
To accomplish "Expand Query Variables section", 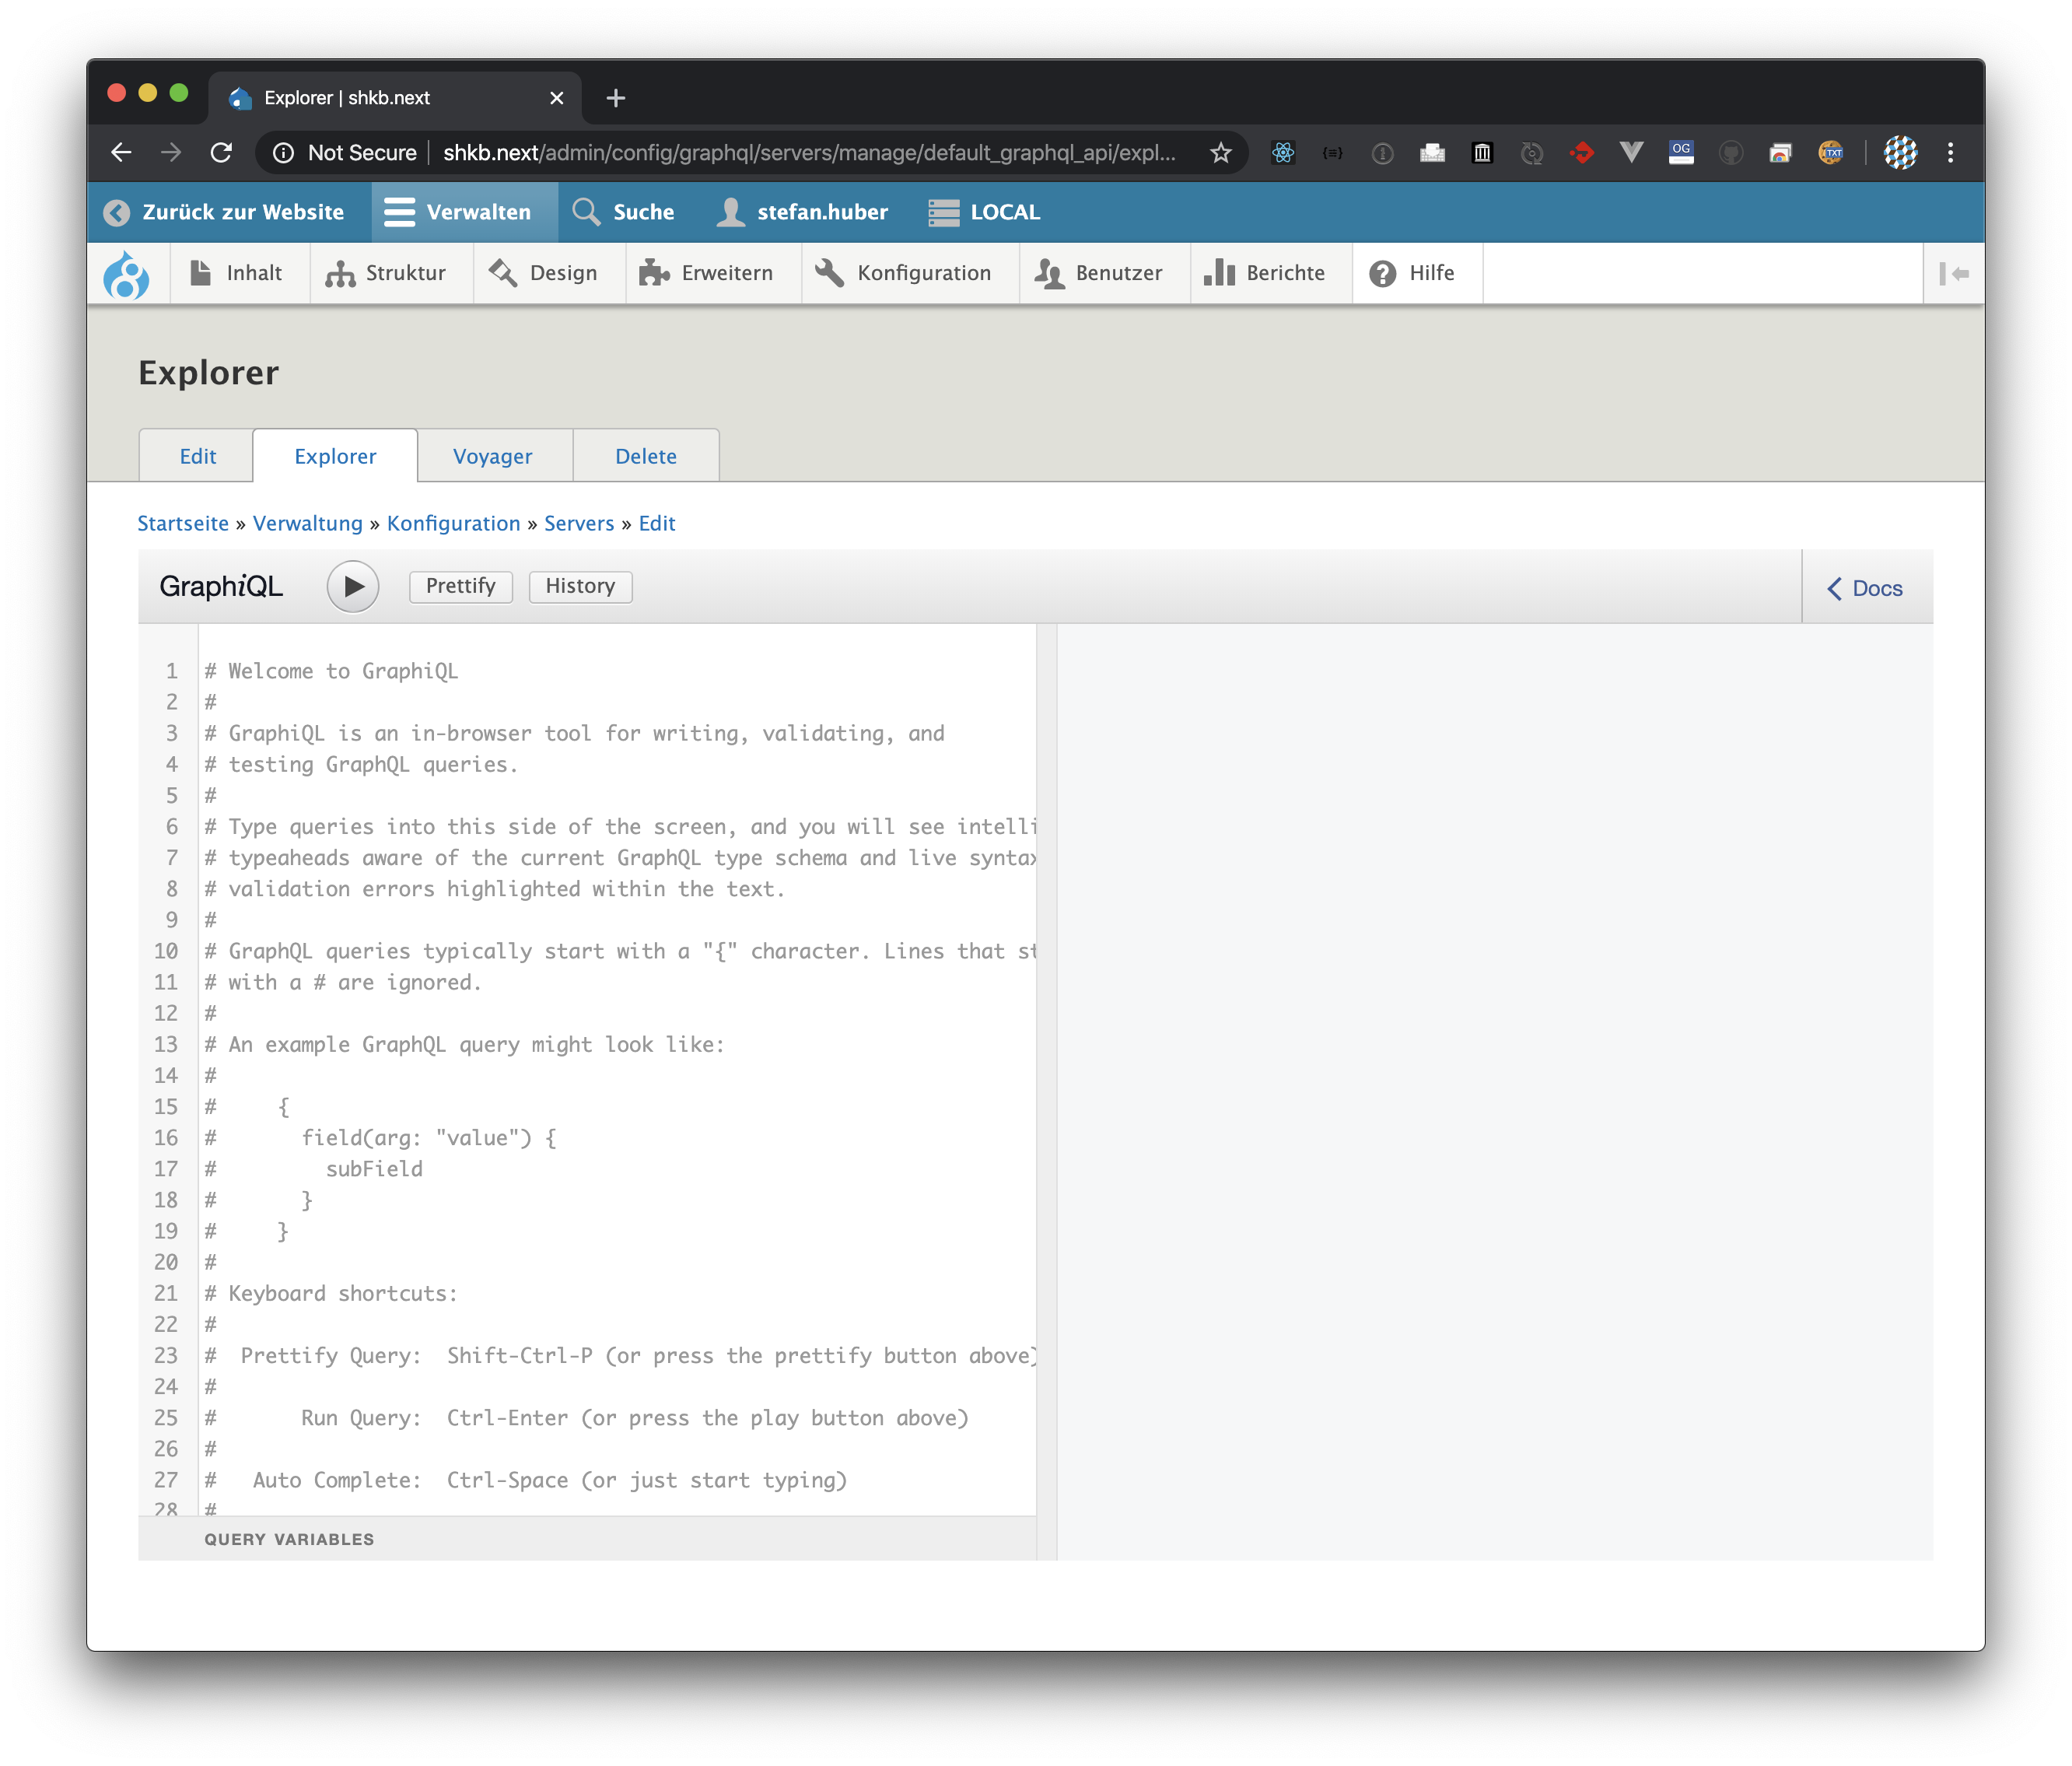I will pyautogui.click(x=289, y=1539).
